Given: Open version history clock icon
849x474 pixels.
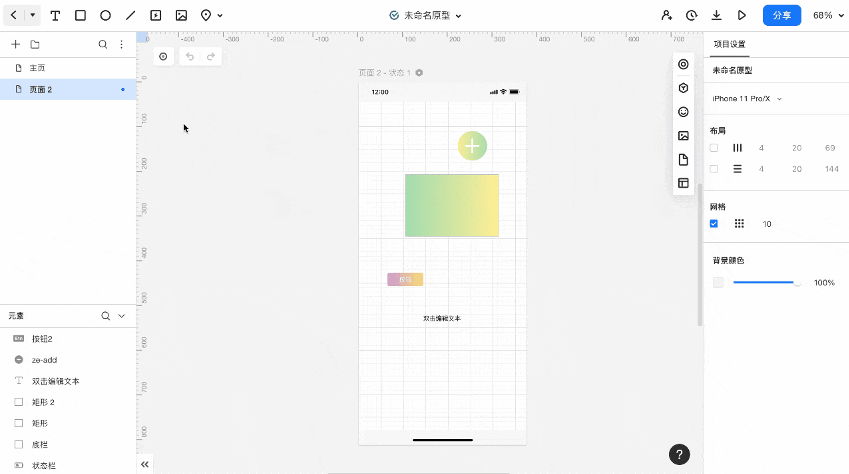Looking at the screenshot, I should 691,16.
